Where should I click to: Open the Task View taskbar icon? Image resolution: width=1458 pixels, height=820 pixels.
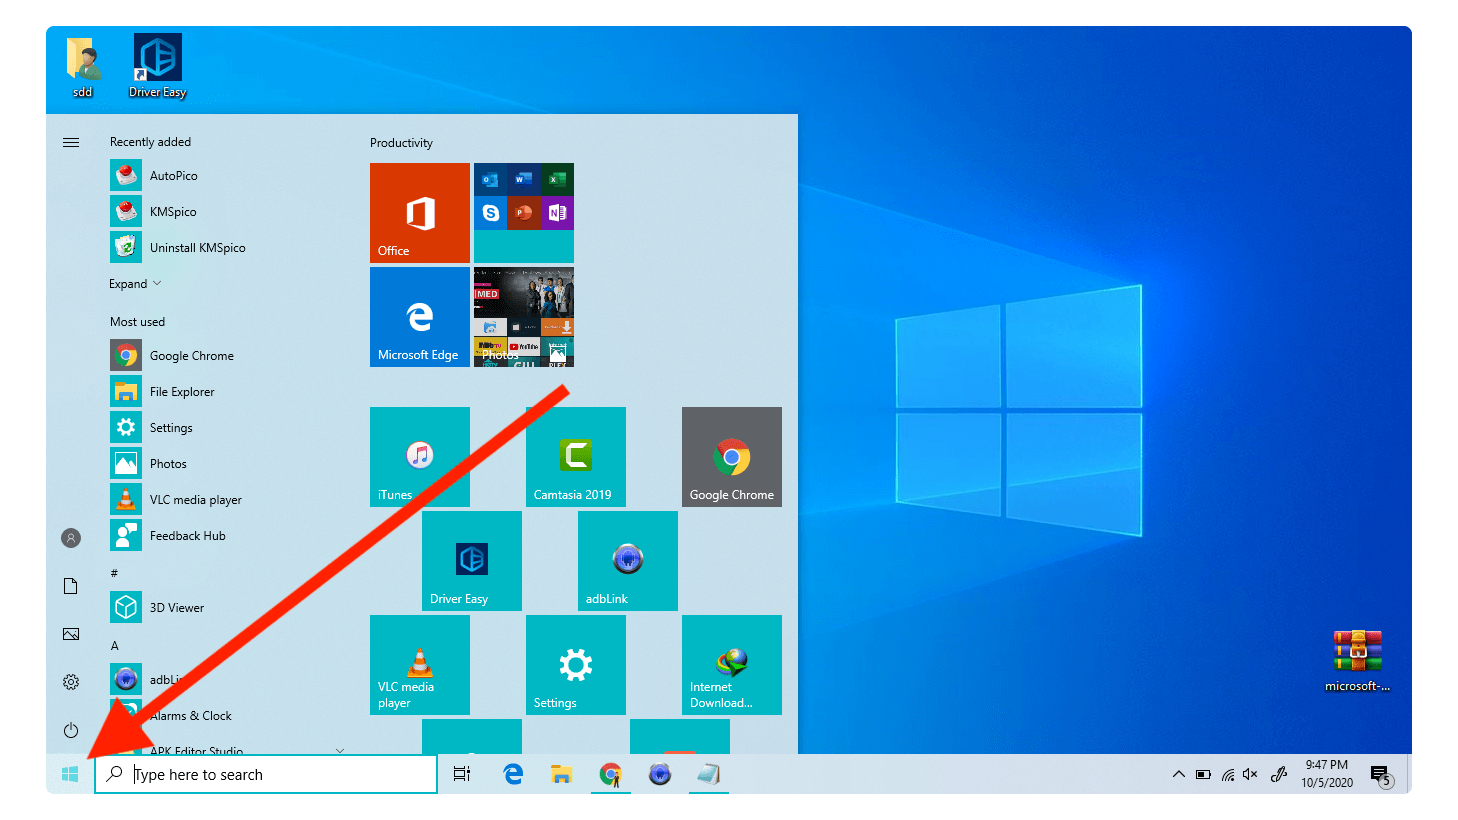click(462, 774)
